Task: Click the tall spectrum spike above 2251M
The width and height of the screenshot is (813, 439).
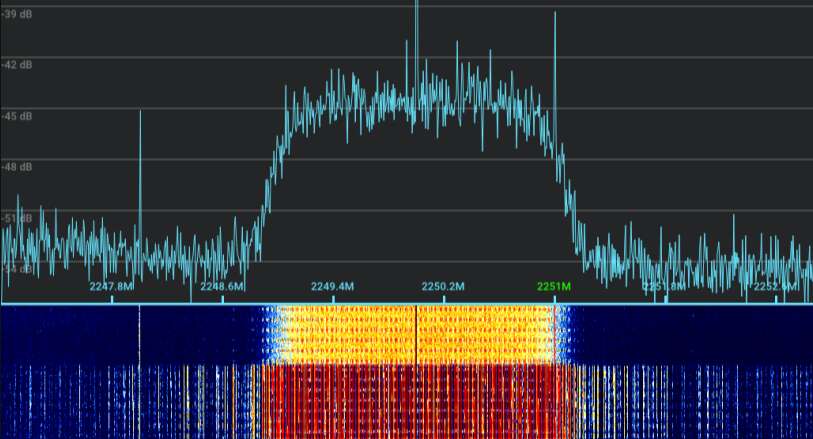Action: tap(554, 60)
